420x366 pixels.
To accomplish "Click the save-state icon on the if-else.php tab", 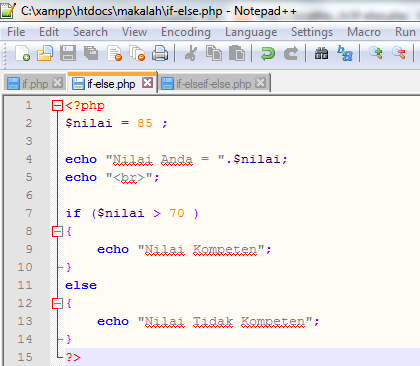I will [78, 83].
